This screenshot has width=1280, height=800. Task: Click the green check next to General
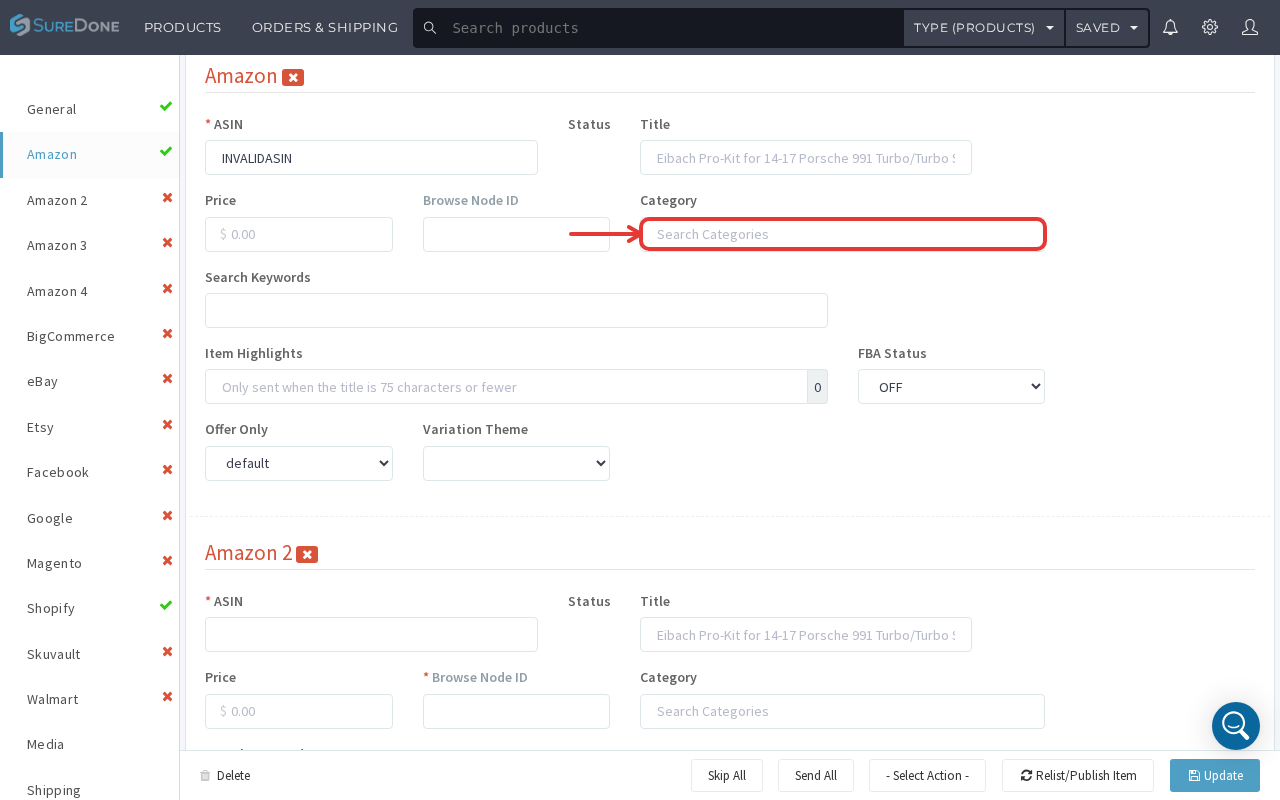(x=166, y=107)
